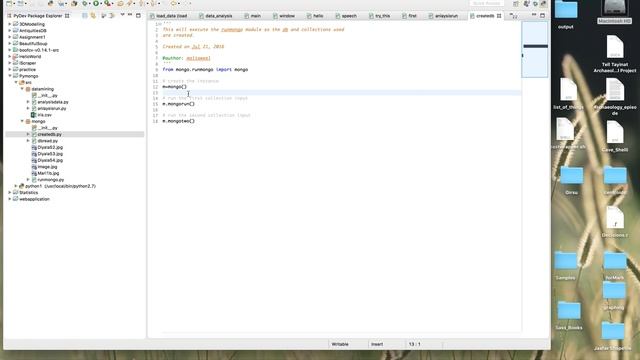Select runmongo.py file

click(51, 180)
